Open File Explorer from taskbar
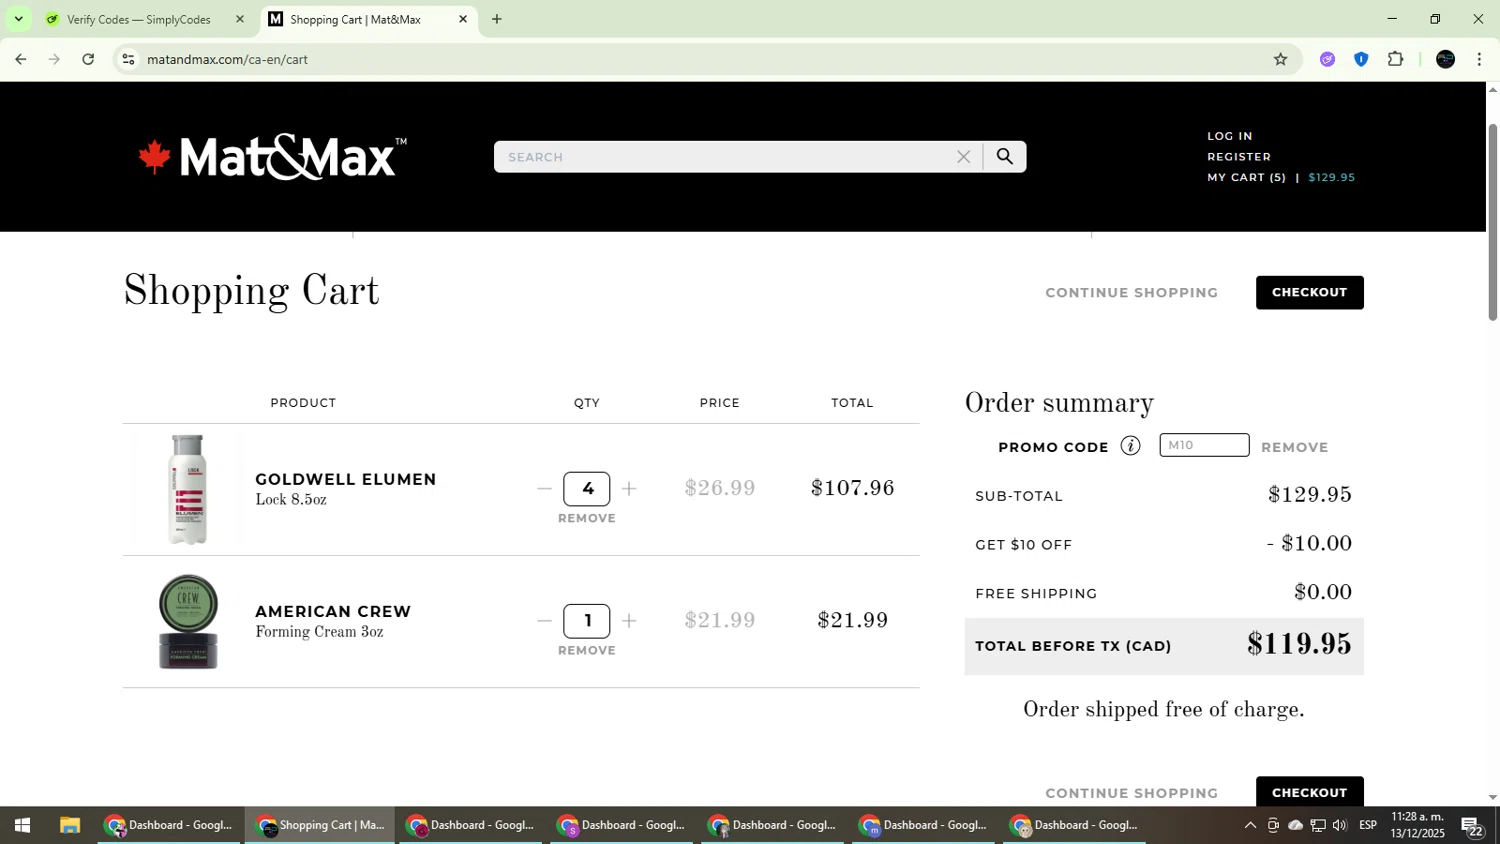 tap(69, 825)
